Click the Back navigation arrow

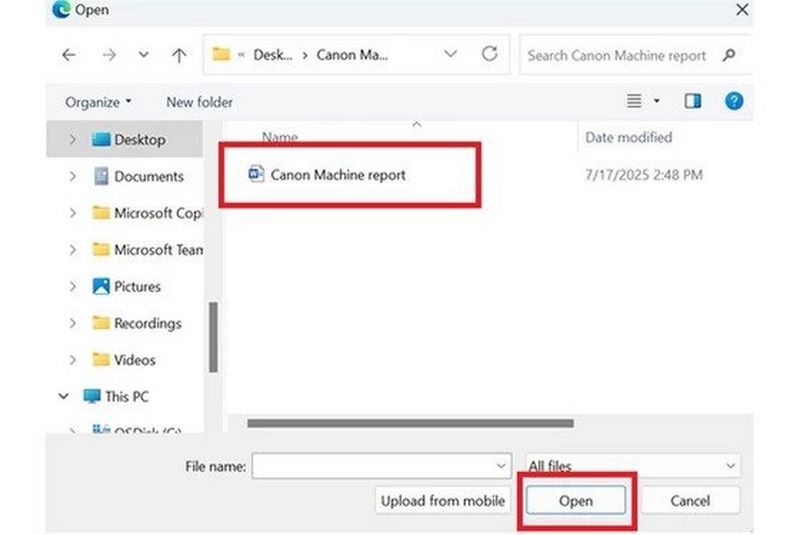[x=69, y=55]
